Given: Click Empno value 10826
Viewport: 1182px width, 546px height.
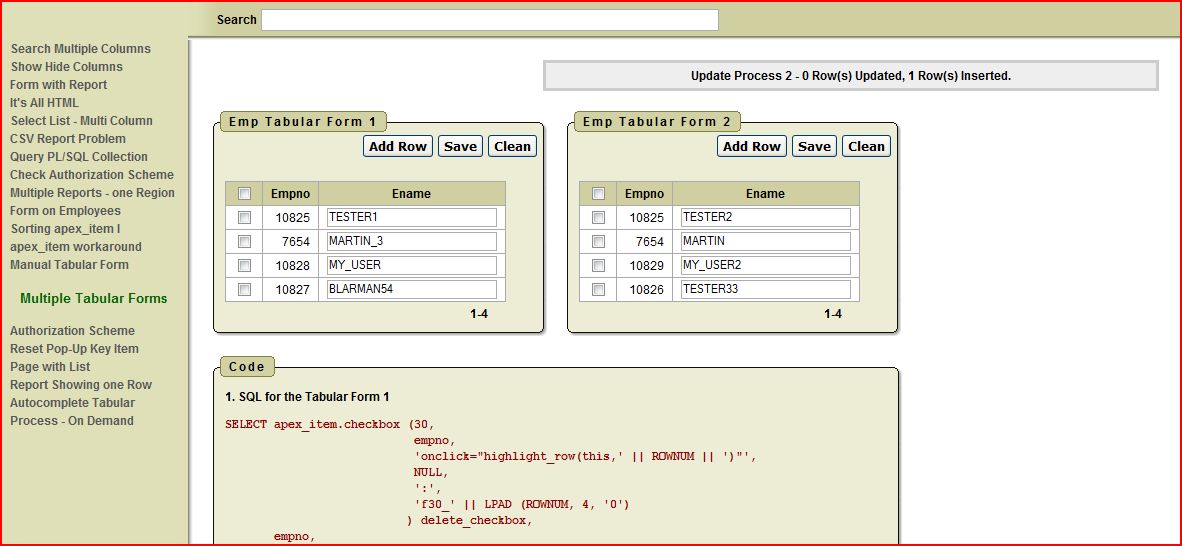Looking at the screenshot, I should (646, 290).
